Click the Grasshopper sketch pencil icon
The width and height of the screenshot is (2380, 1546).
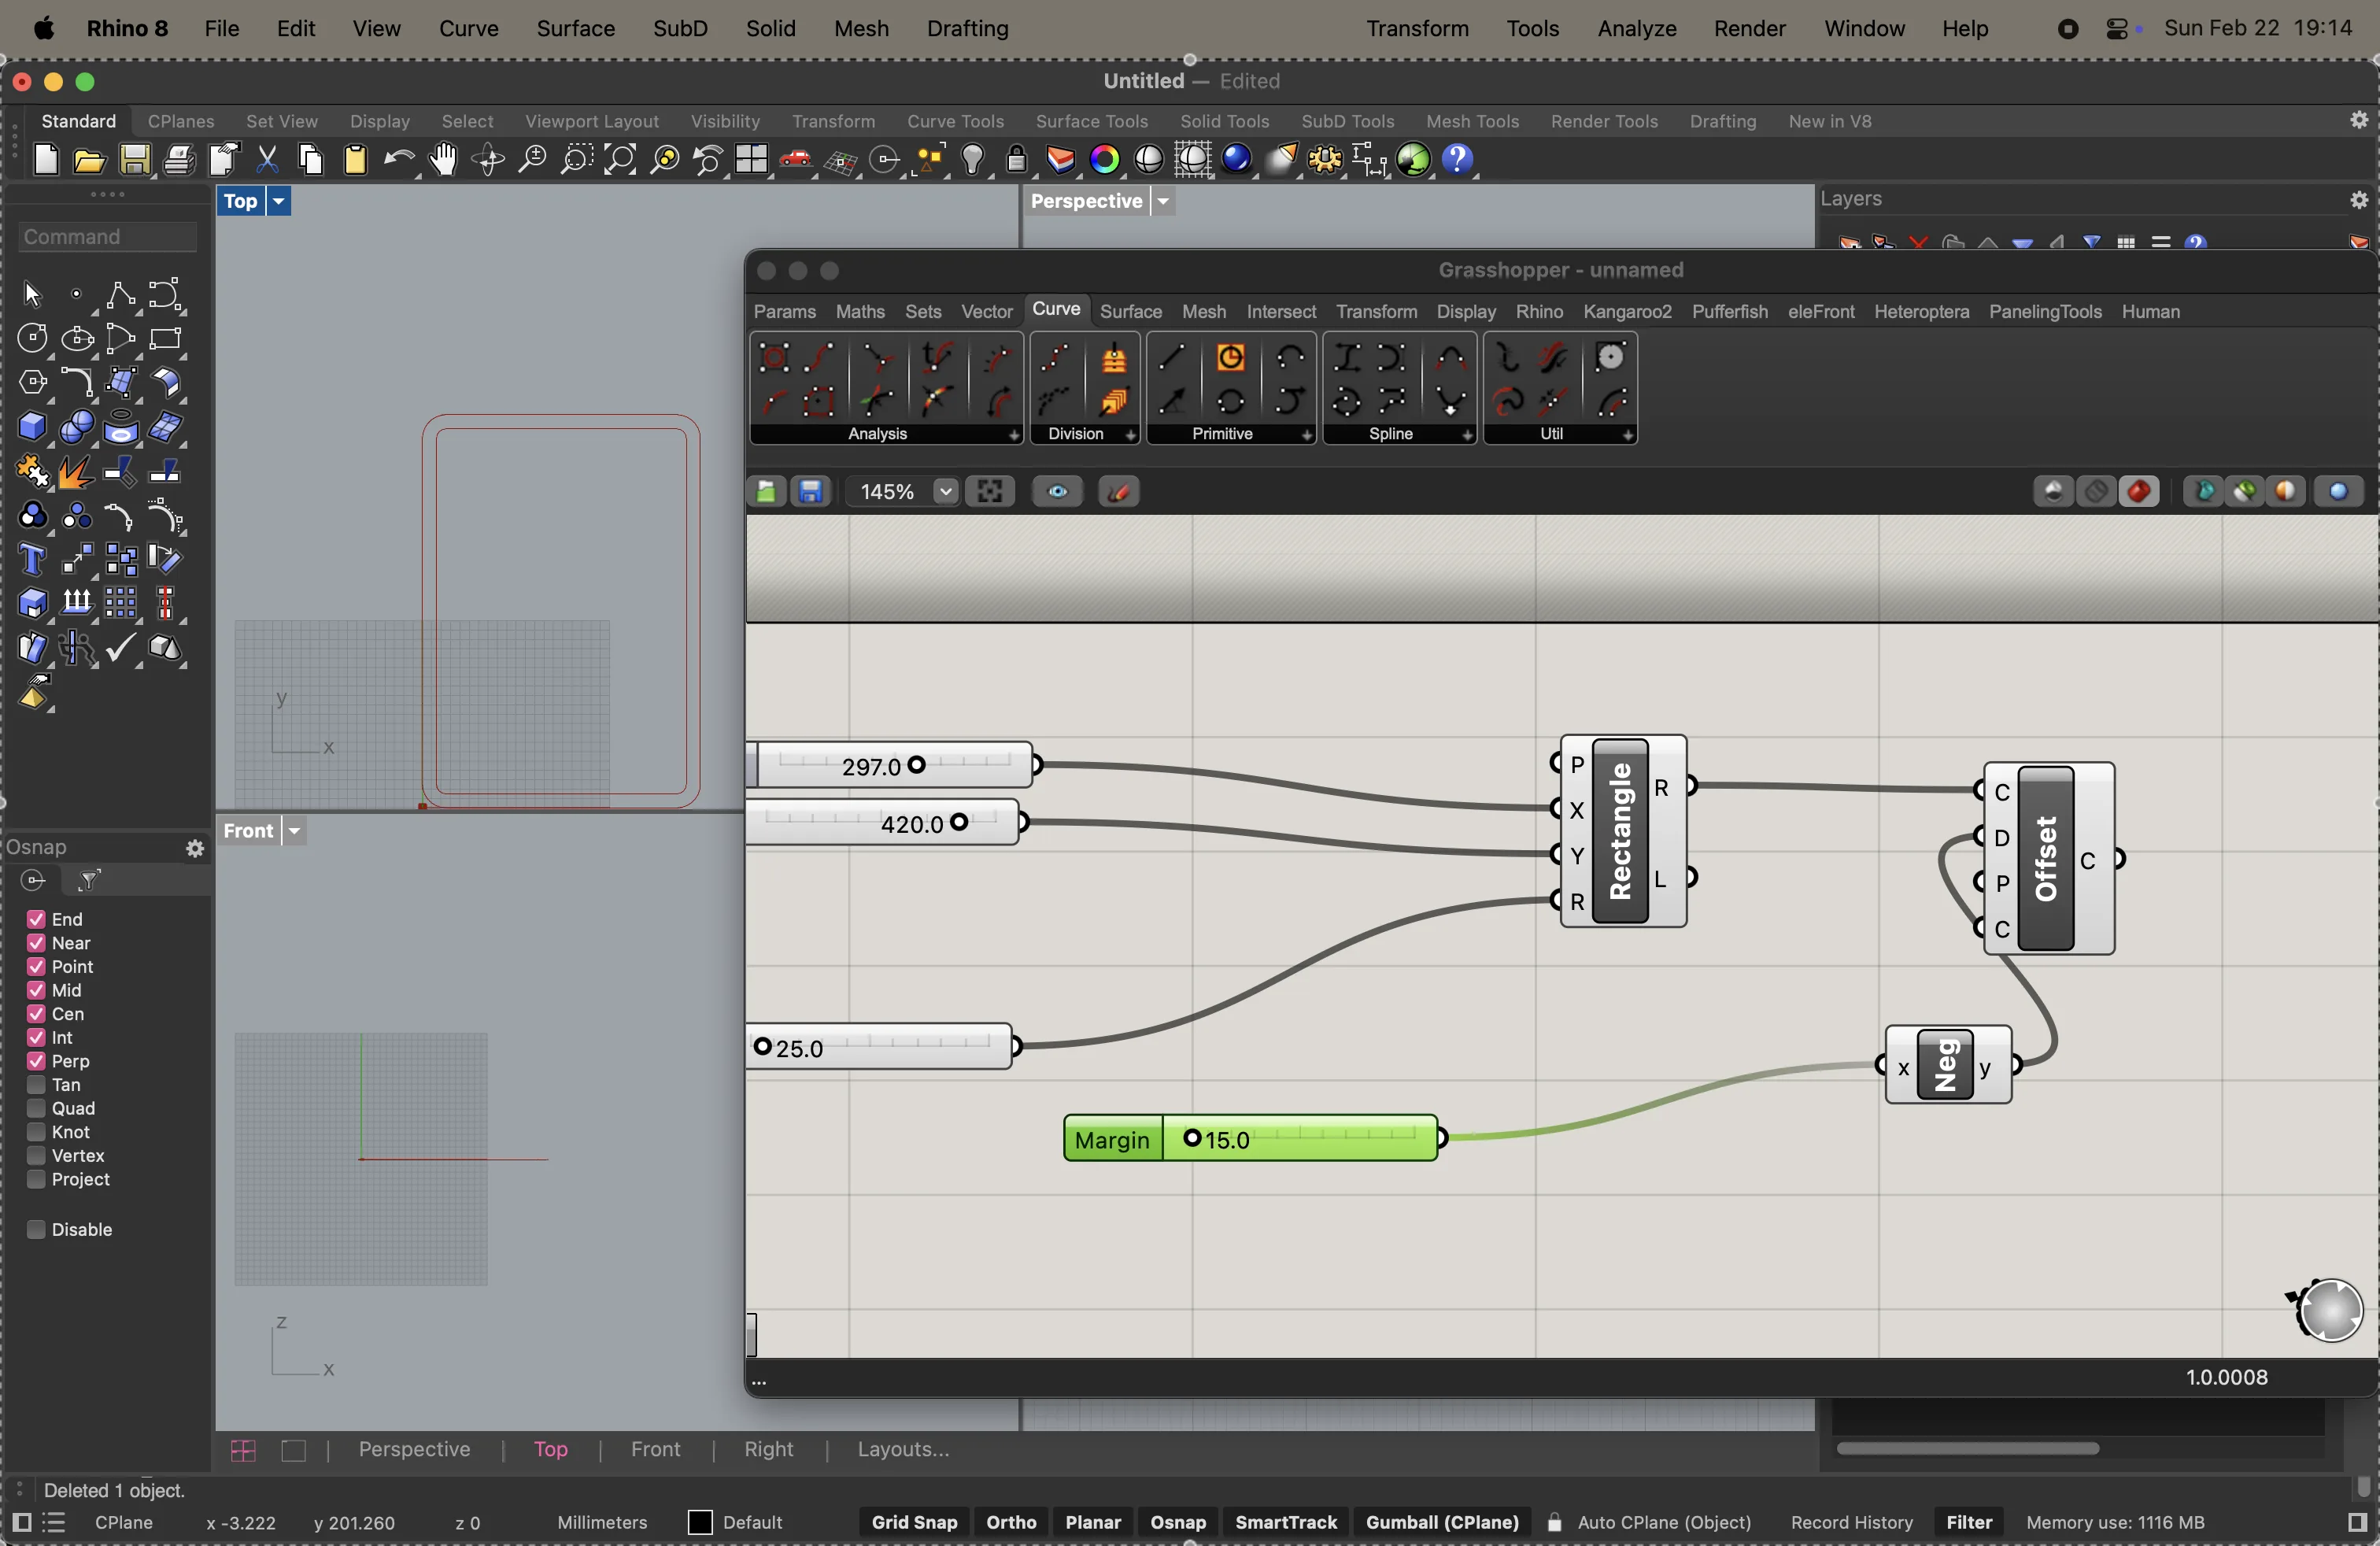tap(1119, 492)
